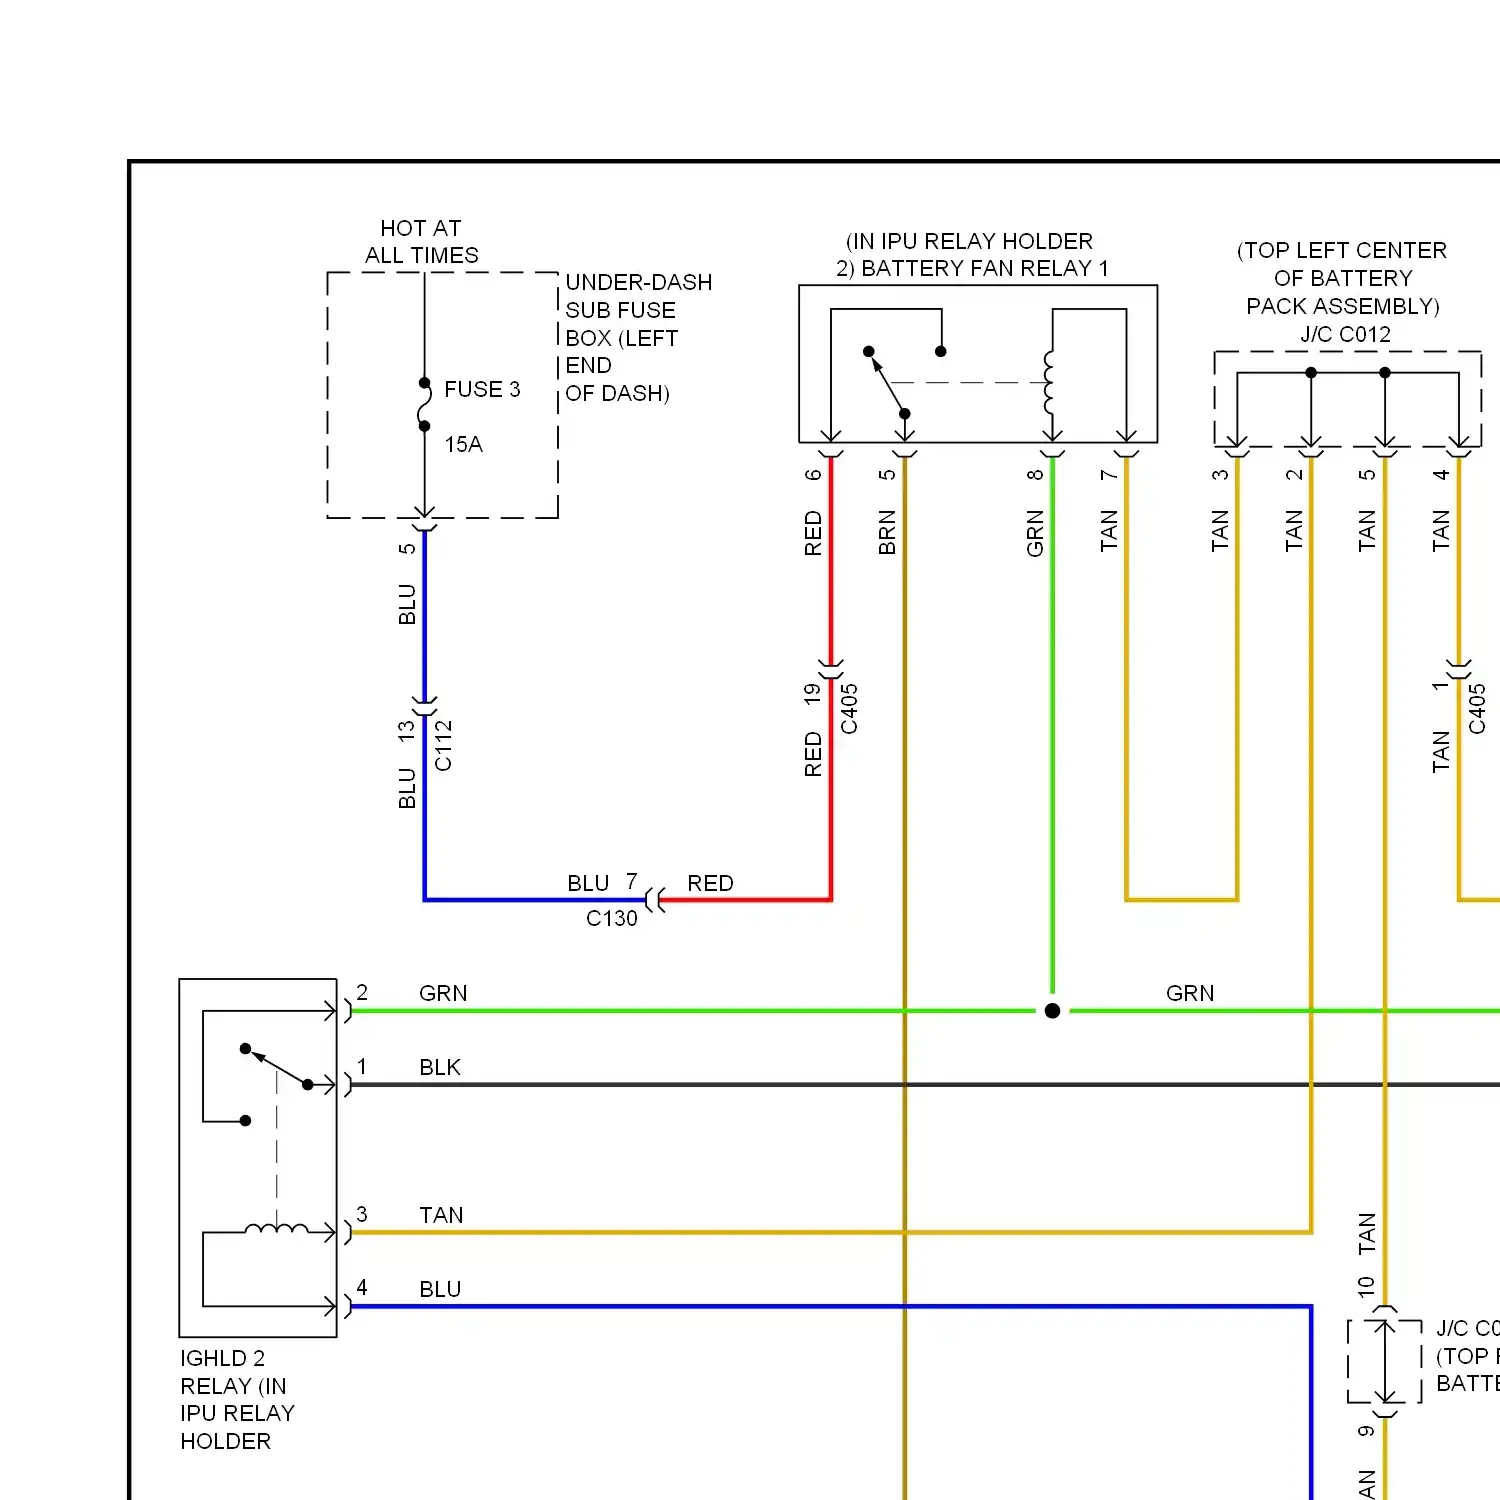1500x1500 pixels.
Task: Click "TAN" label at IGHLD relay pin 3
Action: 441,1215
